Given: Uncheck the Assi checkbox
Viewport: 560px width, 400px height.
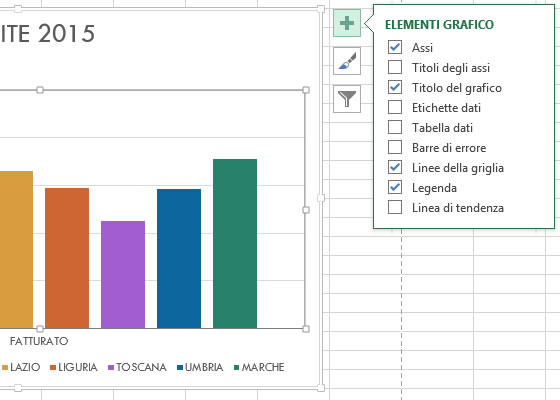Looking at the screenshot, I should click(x=395, y=47).
